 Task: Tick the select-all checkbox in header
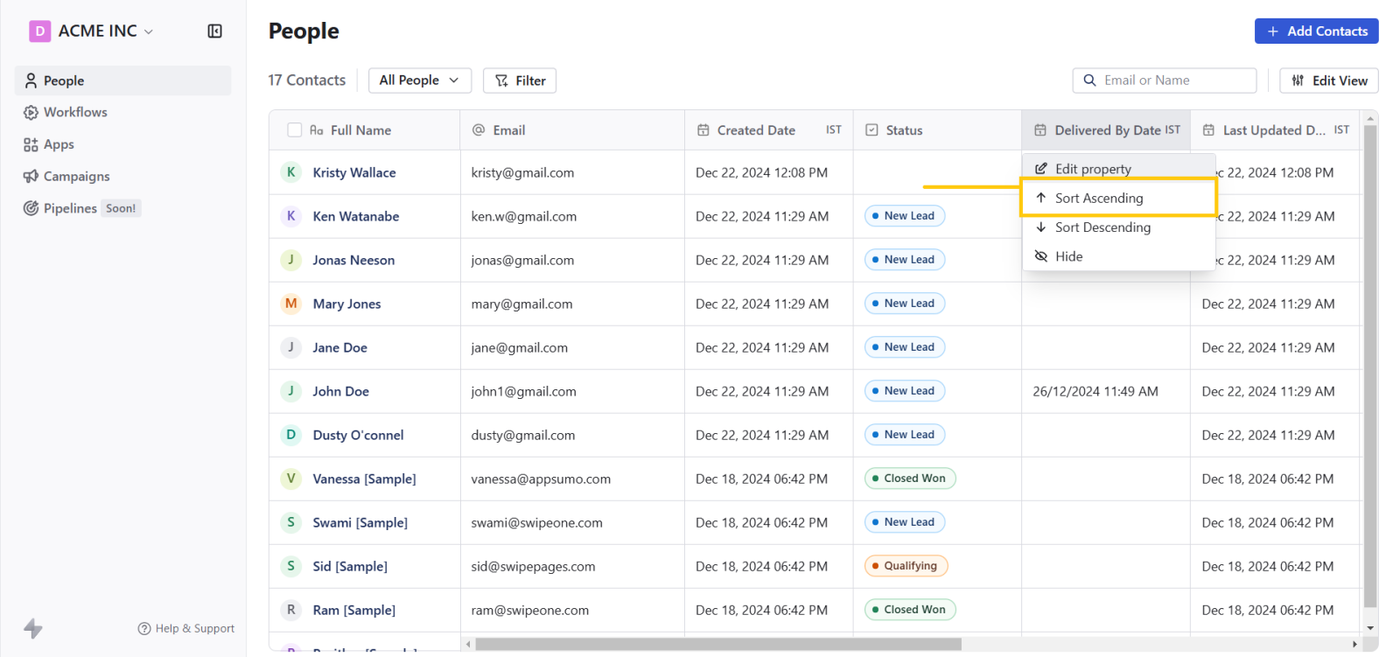(294, 130)
